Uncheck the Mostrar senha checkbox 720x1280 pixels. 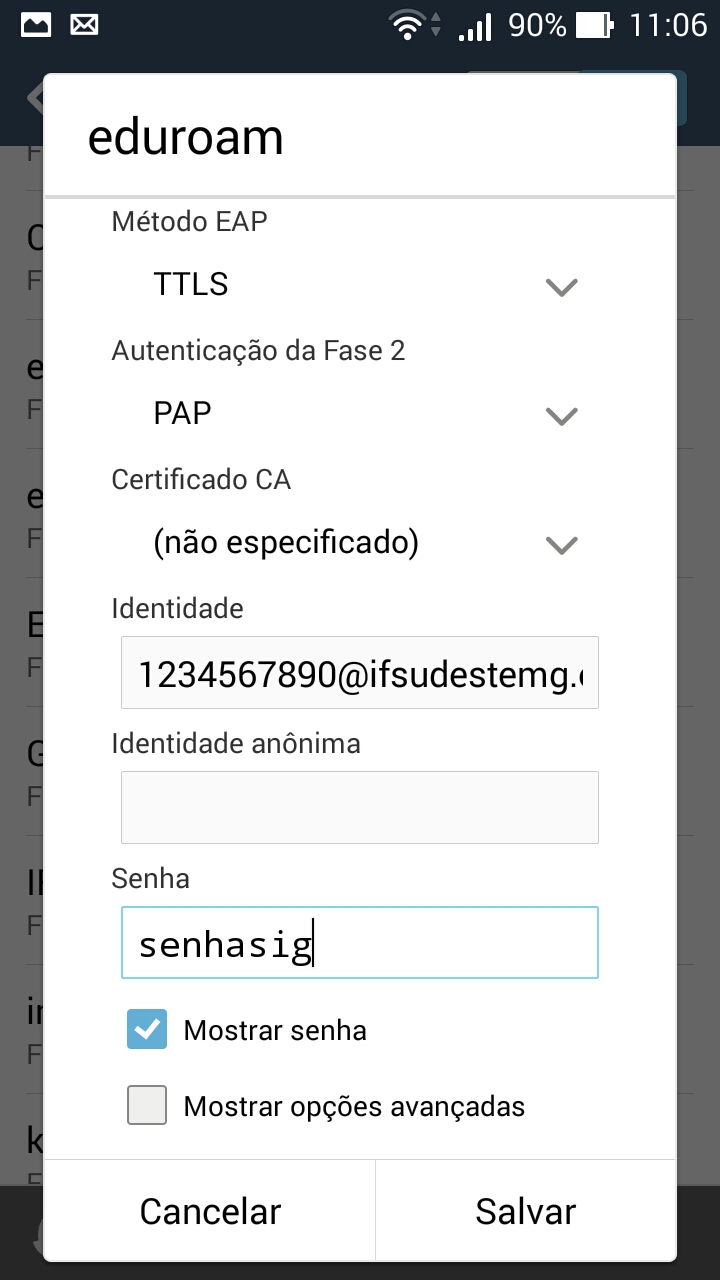147,1029
